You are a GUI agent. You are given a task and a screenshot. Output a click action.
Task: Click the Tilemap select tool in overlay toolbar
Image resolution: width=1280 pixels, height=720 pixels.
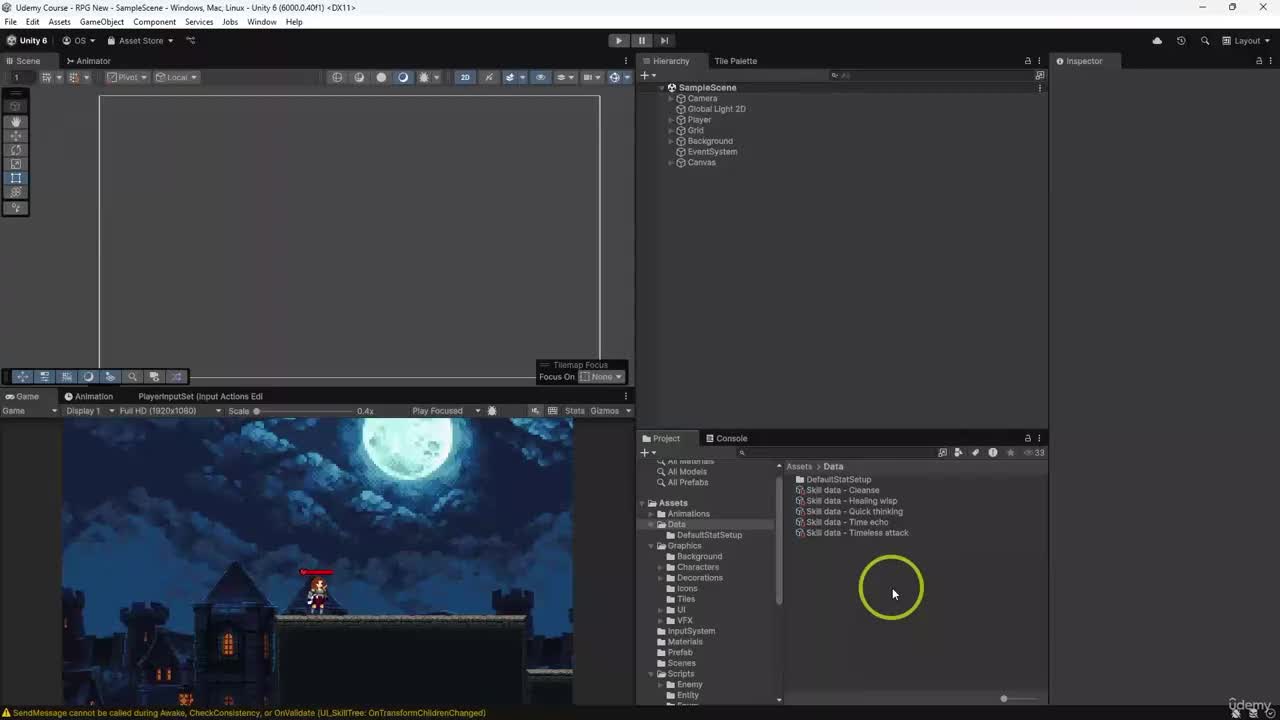tap(22, 377)
